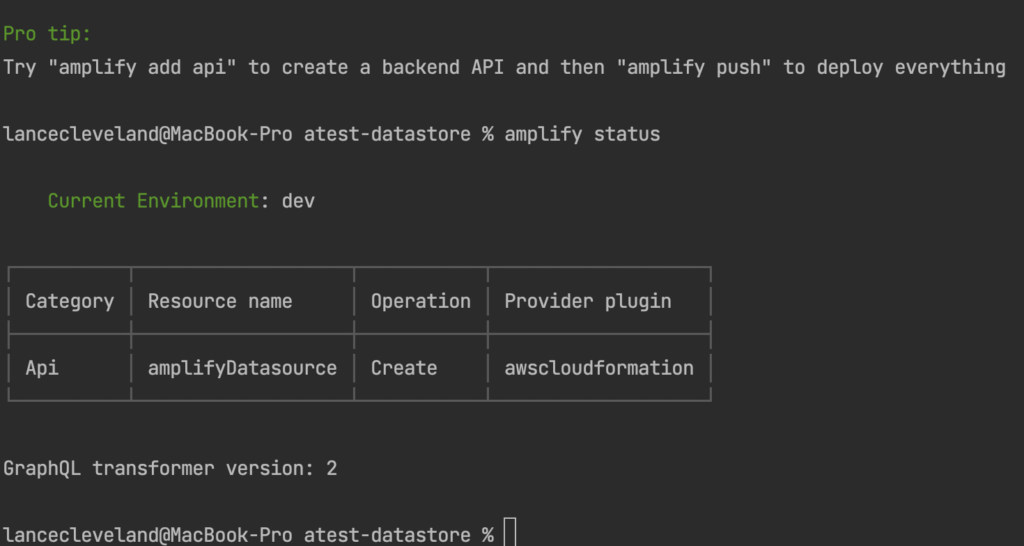Click the green "Pro tip:" heading
The height and width of the screenshot is (546, 1024).
coord(47,34)
